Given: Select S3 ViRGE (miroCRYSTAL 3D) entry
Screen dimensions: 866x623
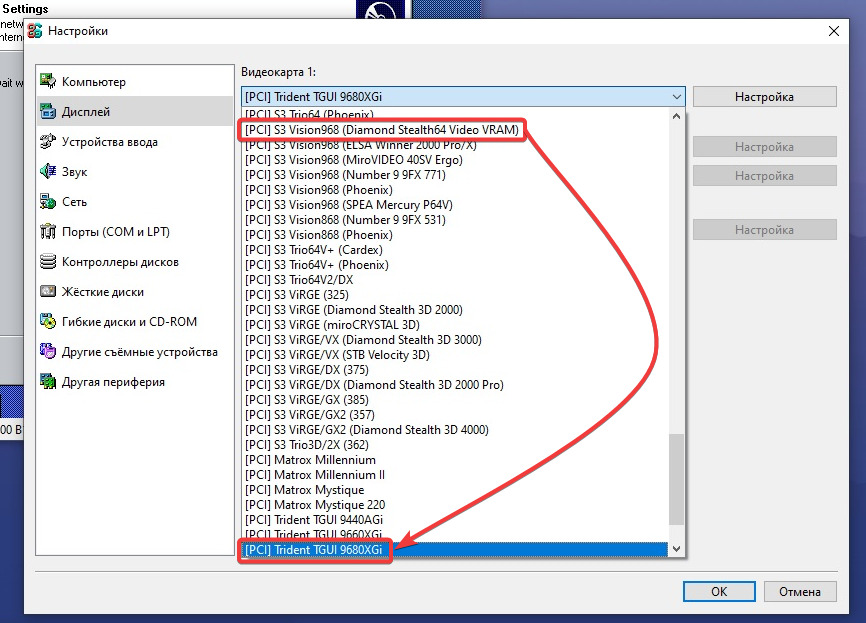Looking at the screenshot, I should point(456,324).
